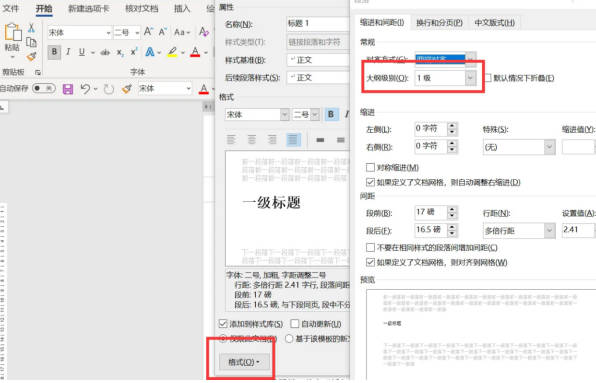Click Format Painter in quick access toolbar
Screen dimensions: 596x383
pyautogui.click(x=127, y=89)
